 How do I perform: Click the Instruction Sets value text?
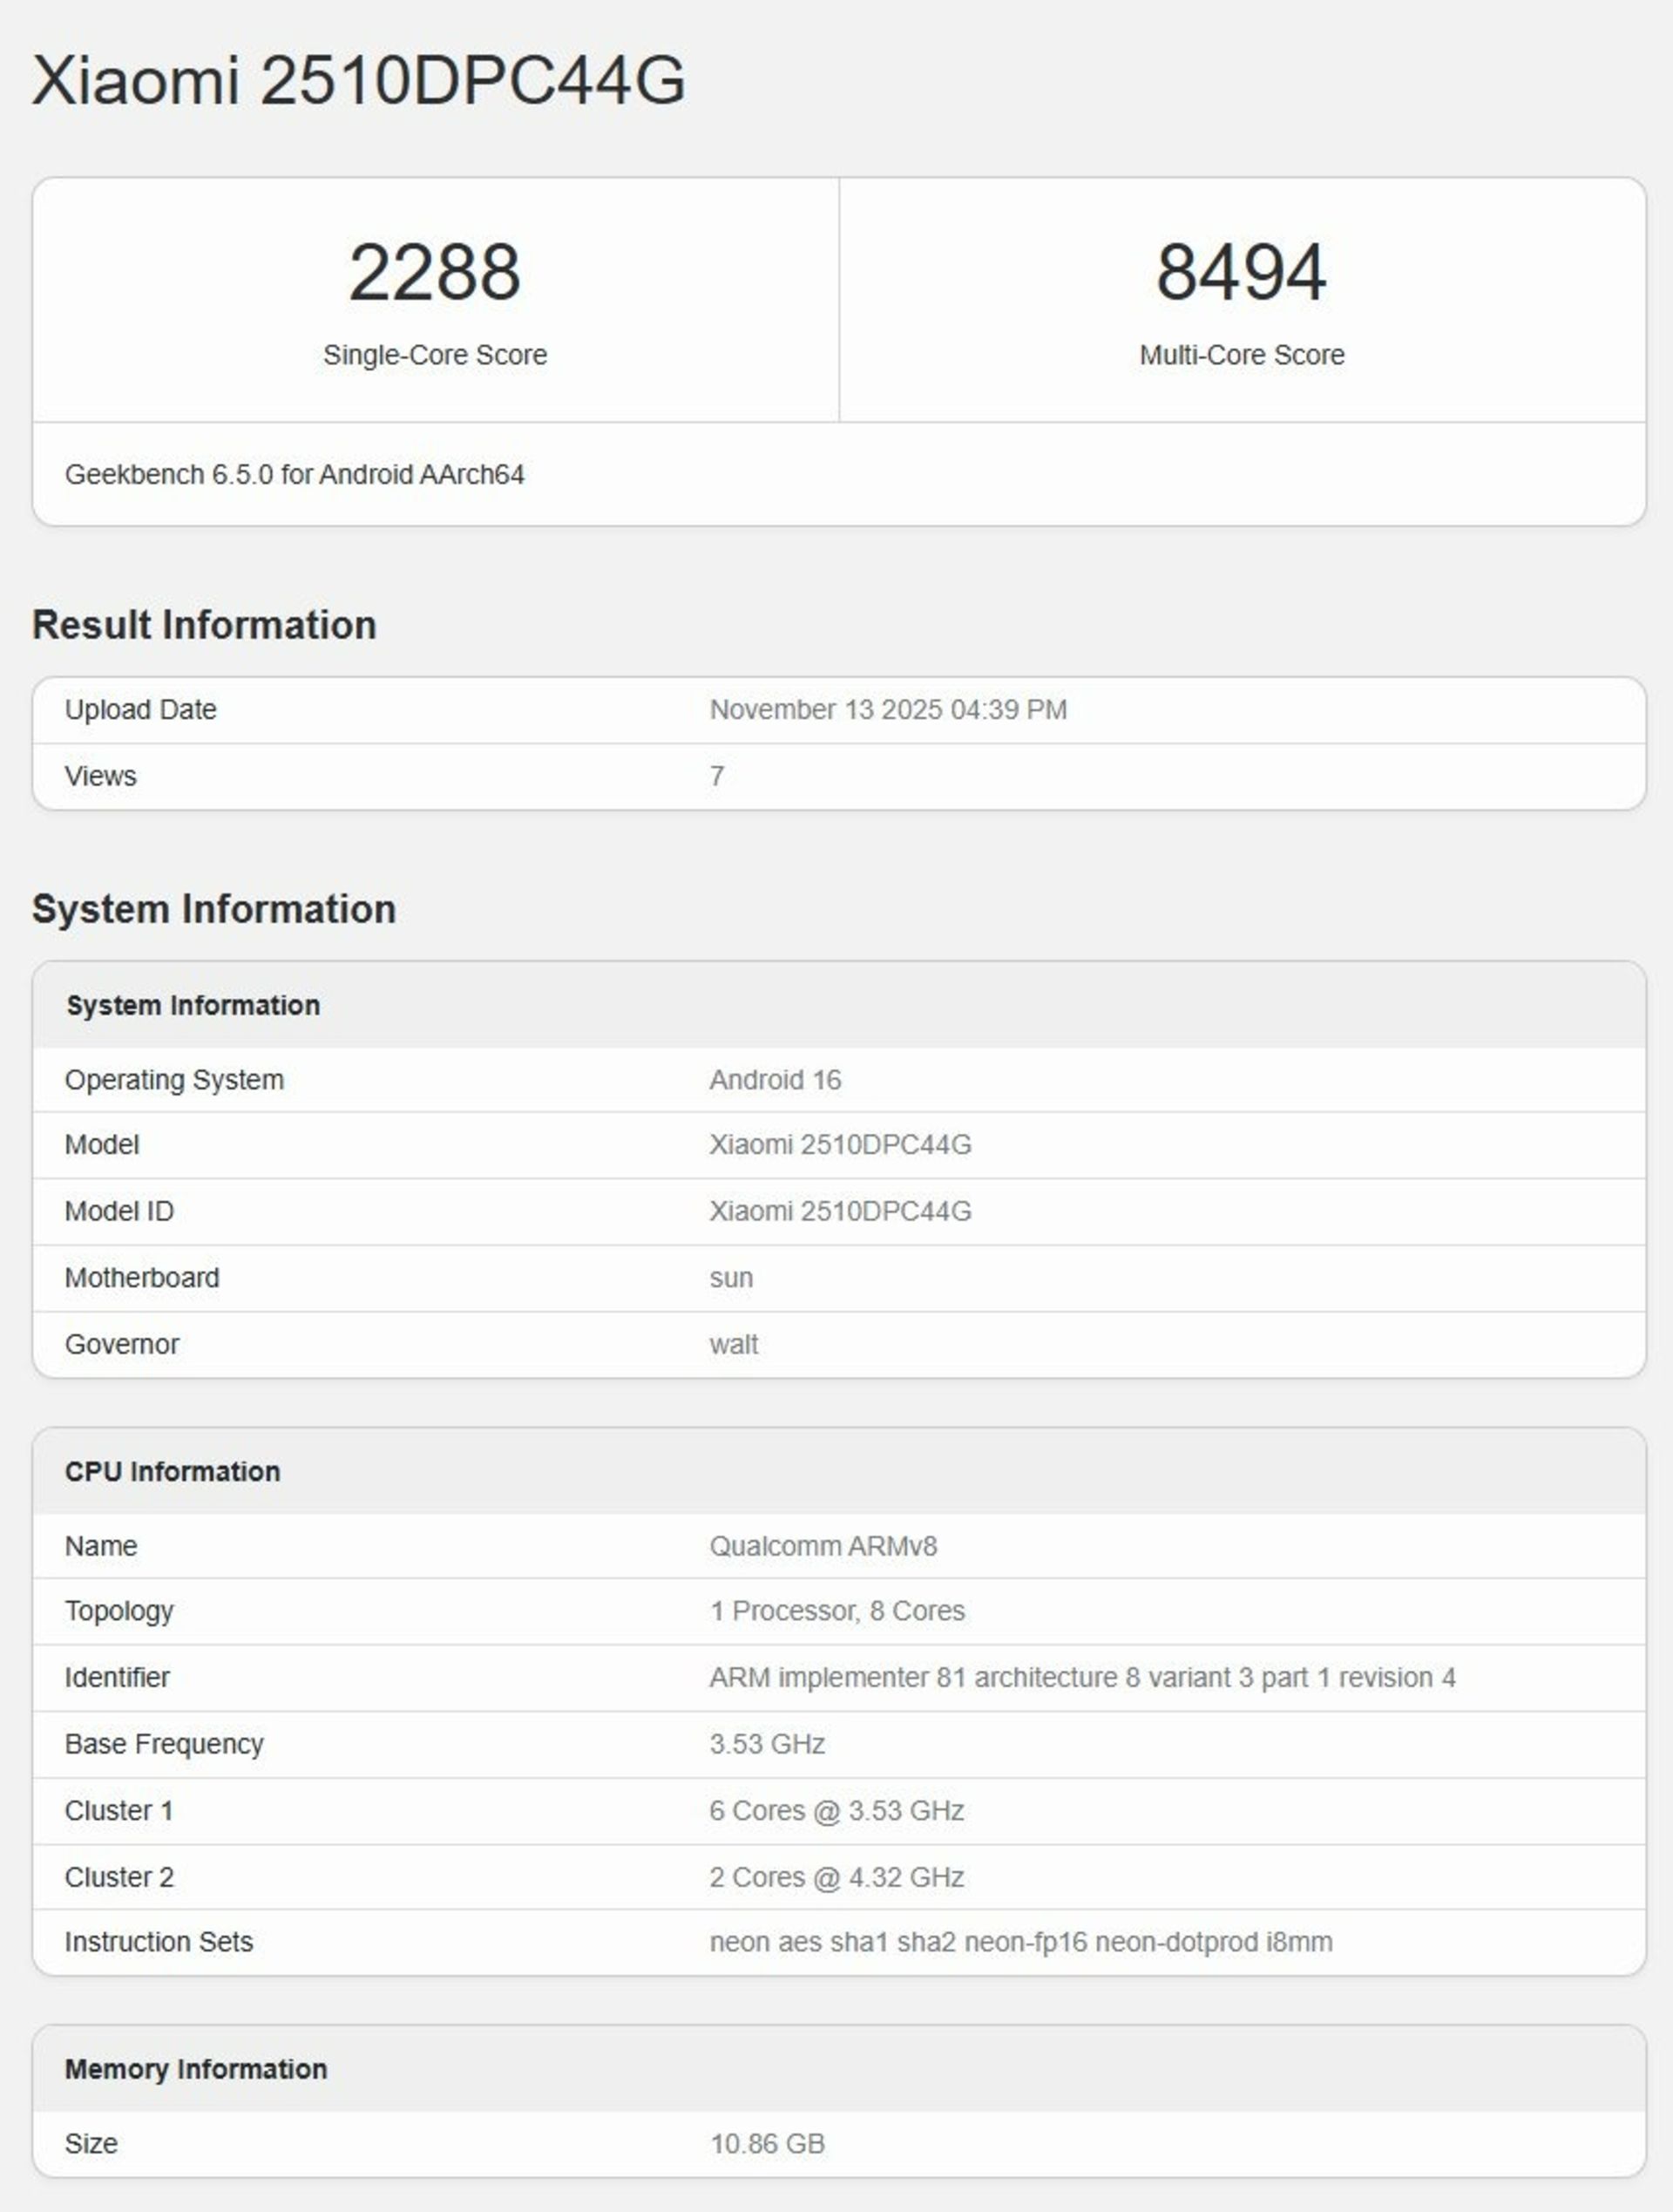click(x=1020, y=1942)
